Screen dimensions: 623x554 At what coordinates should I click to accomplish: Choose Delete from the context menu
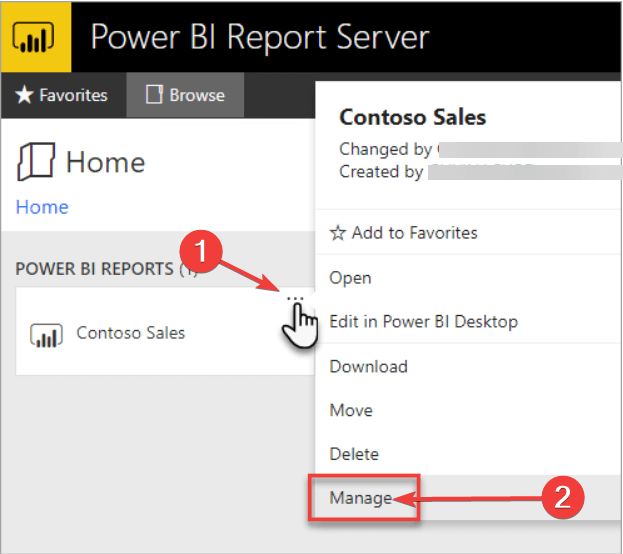[x=354, y=454]
